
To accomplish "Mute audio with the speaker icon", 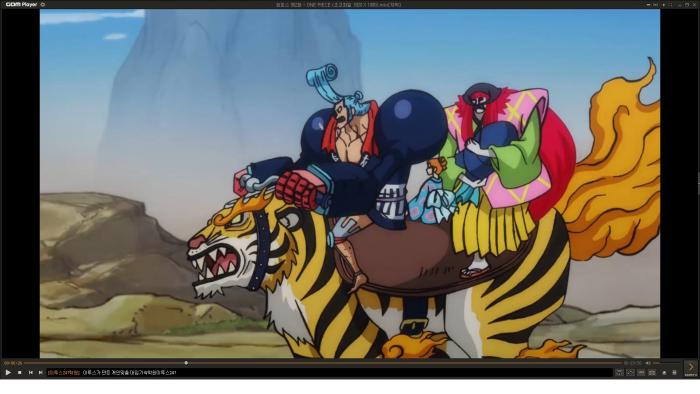I will coord(648,363).
